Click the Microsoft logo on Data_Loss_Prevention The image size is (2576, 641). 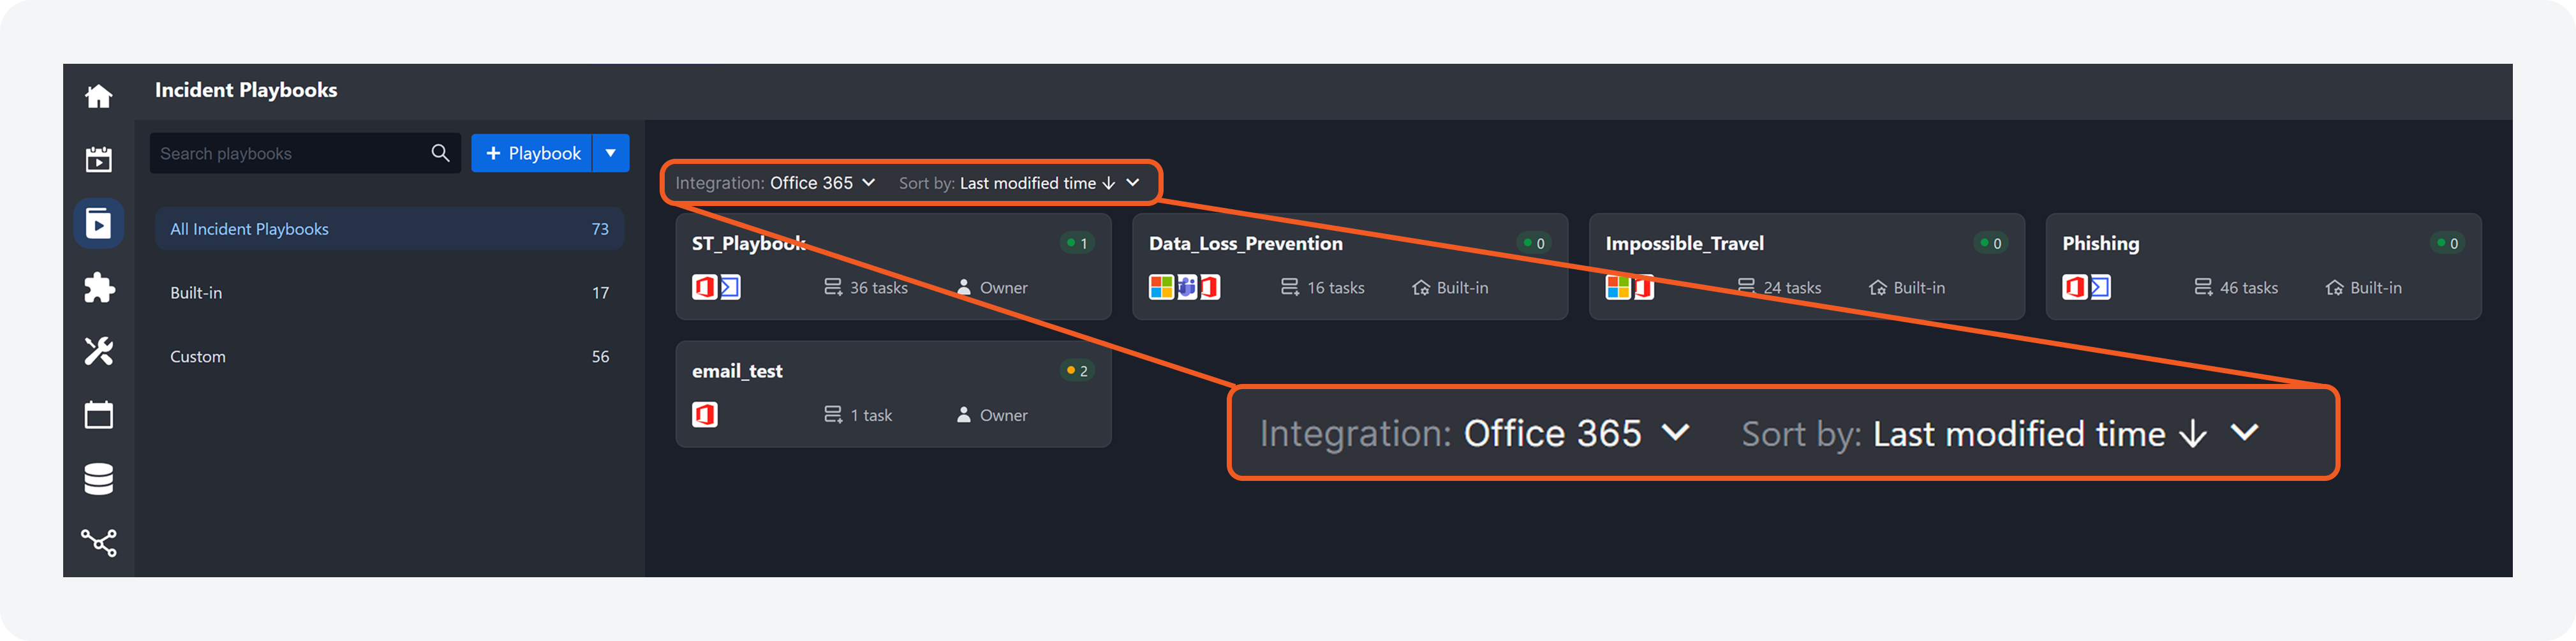point(1161,288)
